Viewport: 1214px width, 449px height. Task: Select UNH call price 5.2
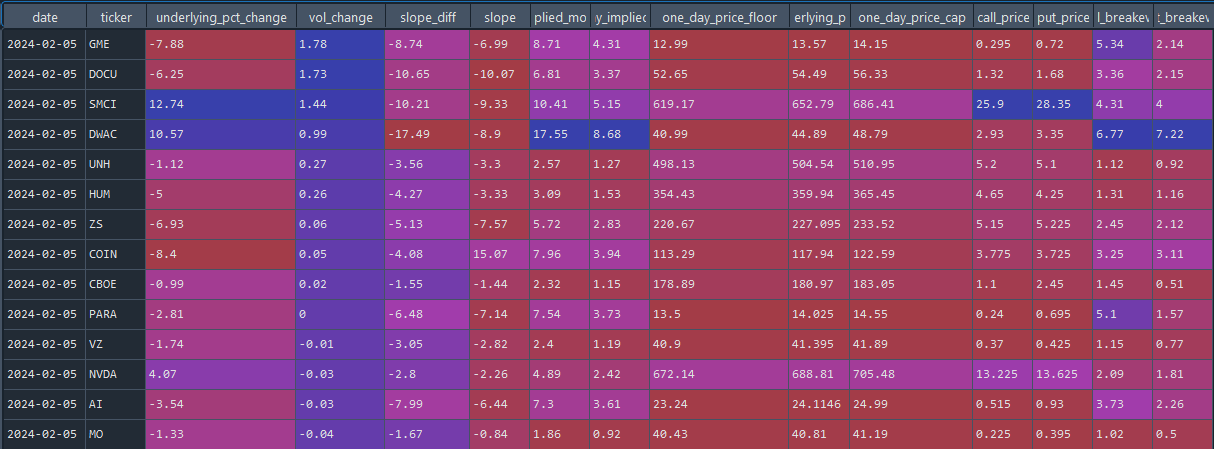coord(1003,165)
